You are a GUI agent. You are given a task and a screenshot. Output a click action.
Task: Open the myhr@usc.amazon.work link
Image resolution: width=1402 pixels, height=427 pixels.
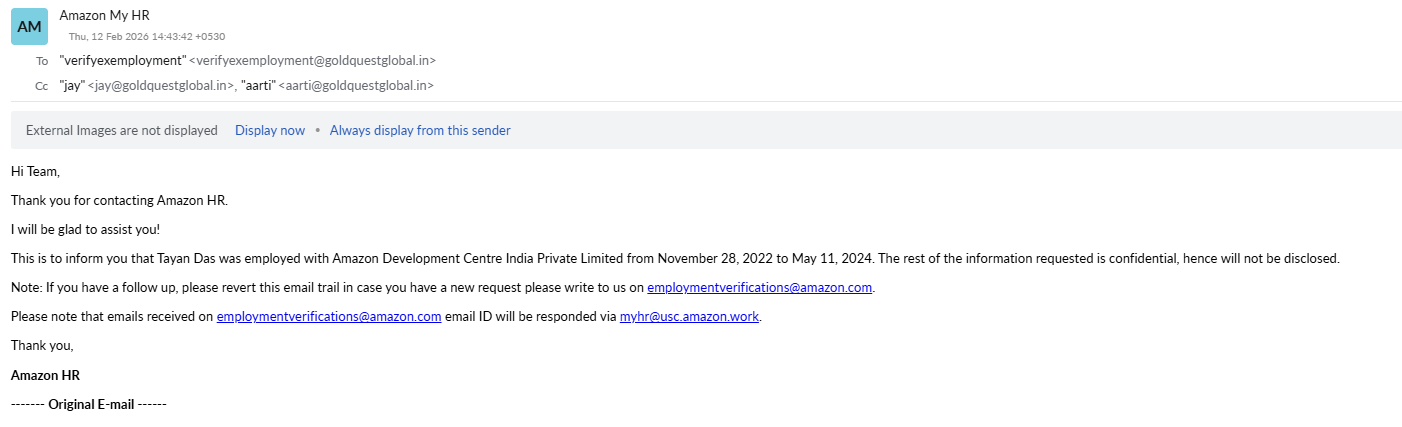[x=690, y=317]
